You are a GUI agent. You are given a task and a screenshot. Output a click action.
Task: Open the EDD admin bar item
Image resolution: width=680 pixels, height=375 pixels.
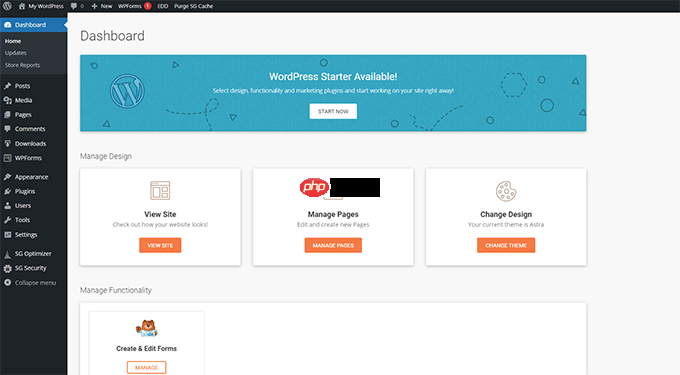(163, 6)
